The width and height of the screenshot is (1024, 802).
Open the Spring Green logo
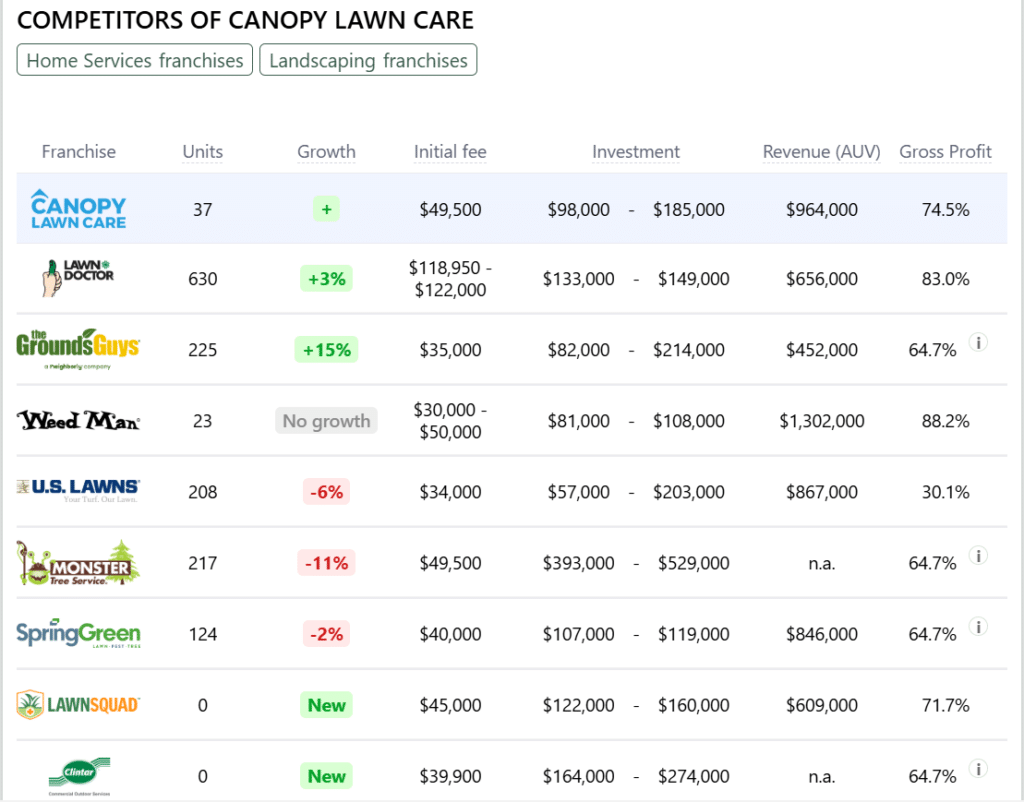(78, 634)
